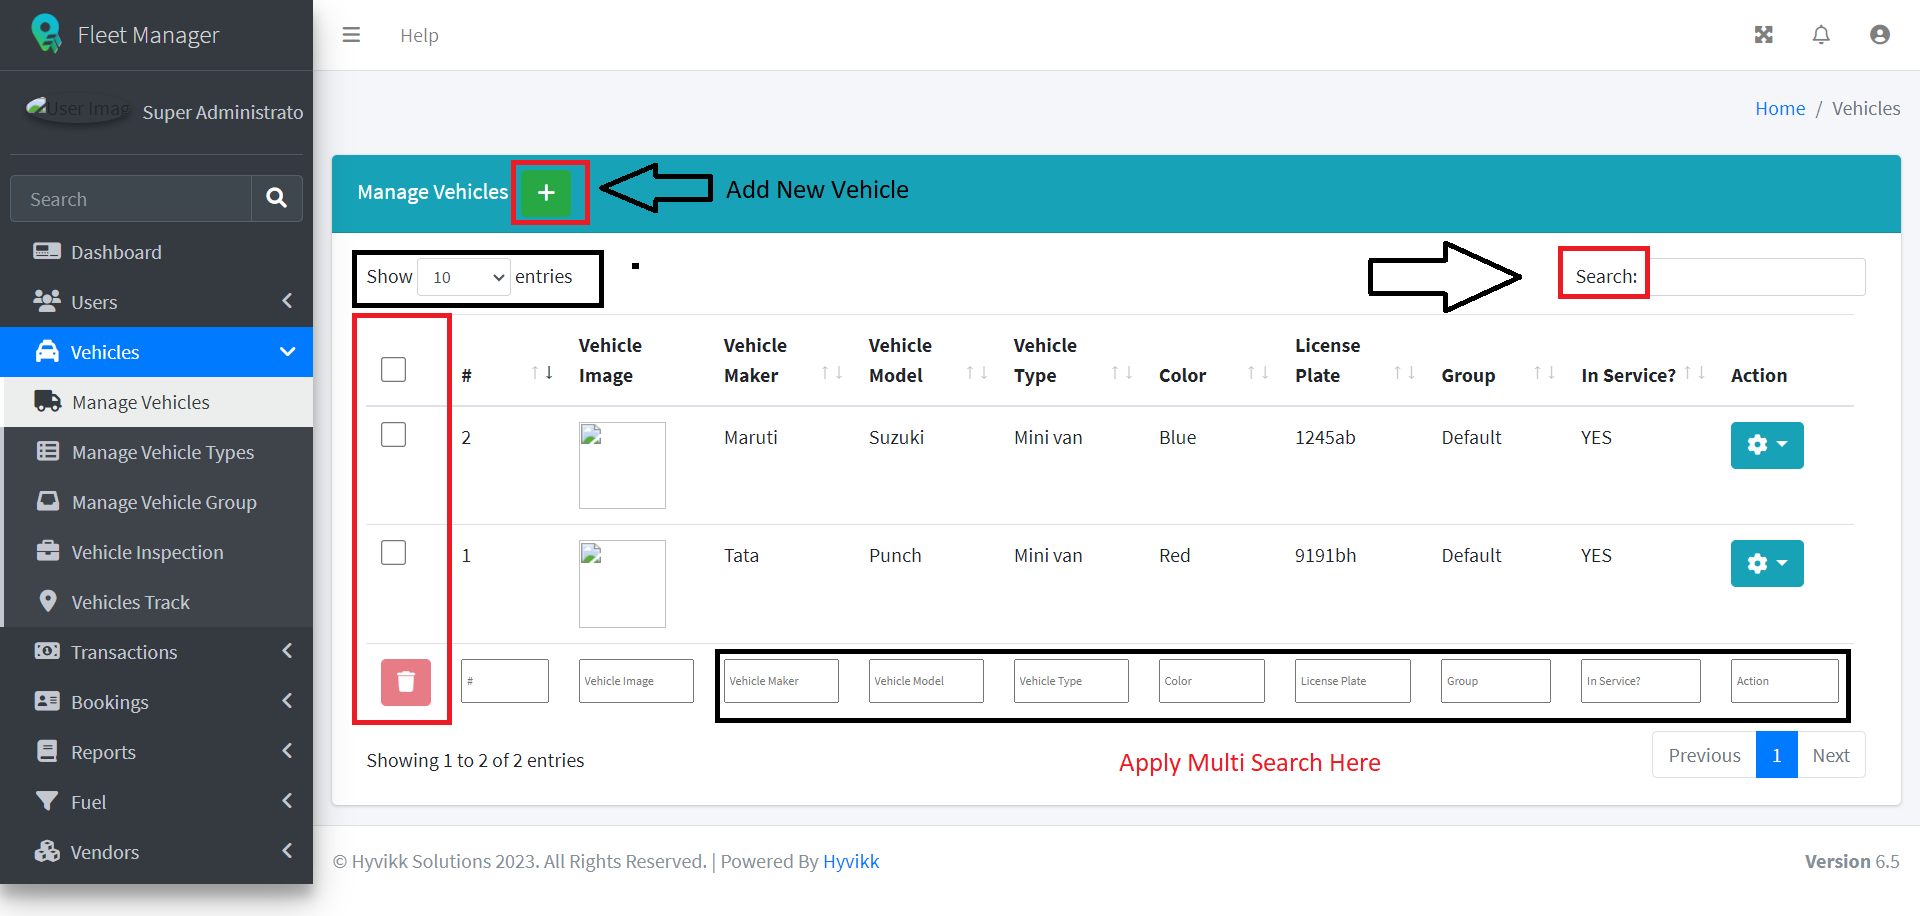This screenshot has height=916, width=1920.
Task: Click the sidebar search magnifier button
Action: (x=277, y=199)
